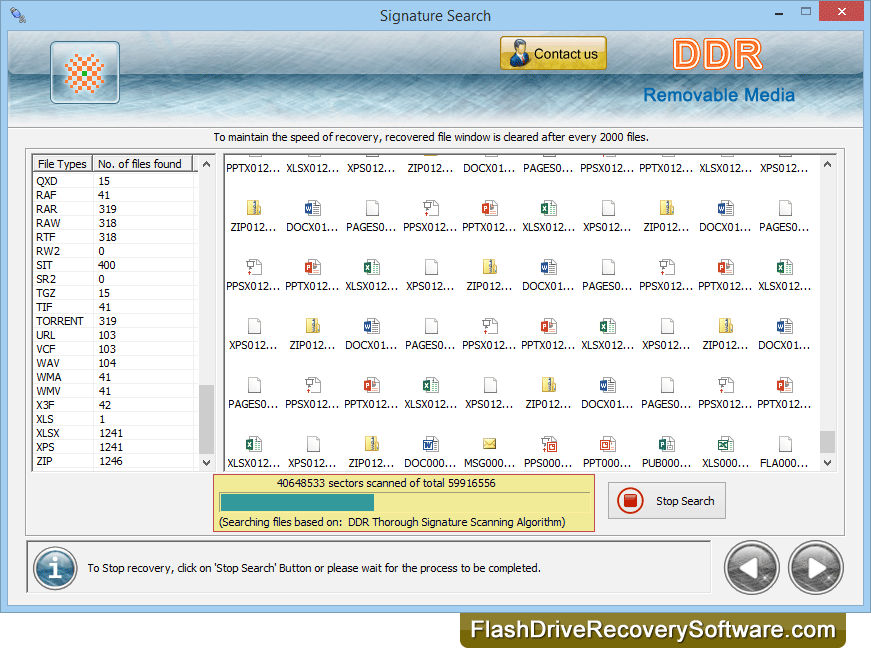
Task: Select the PPS000 slideshow file icon
Action: click(548, 444)
